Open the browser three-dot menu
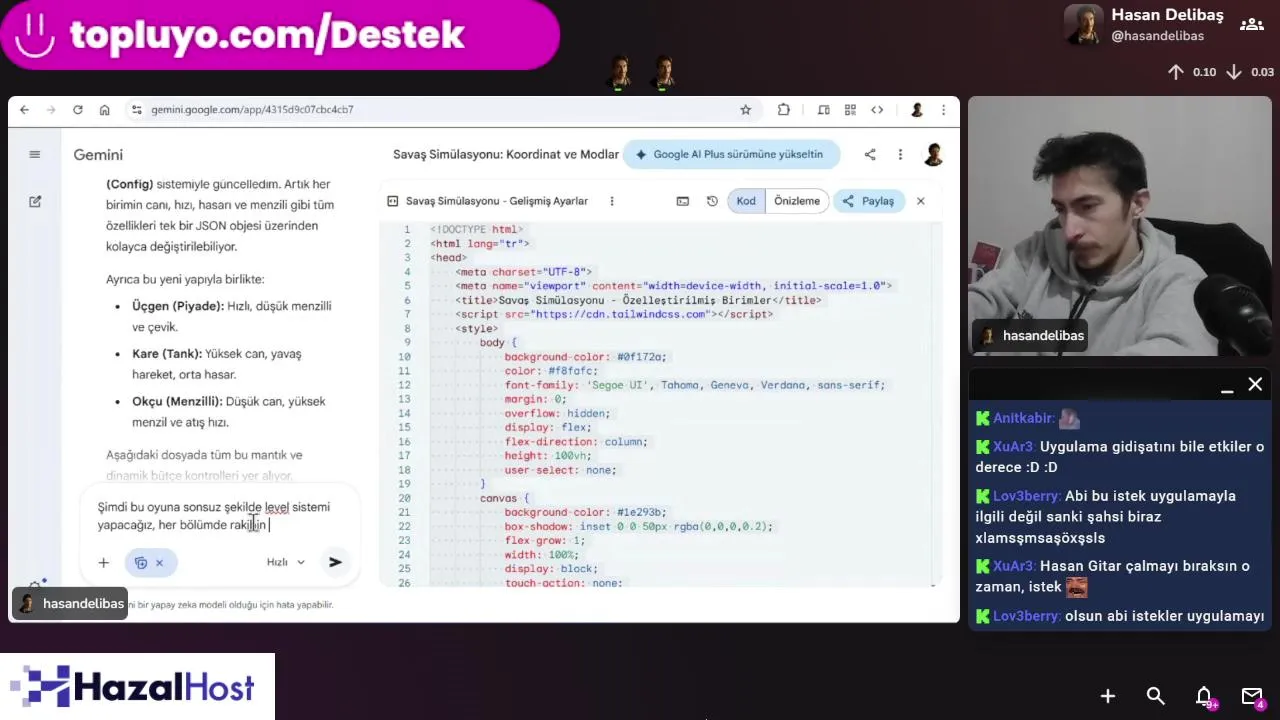 (943, 110)
